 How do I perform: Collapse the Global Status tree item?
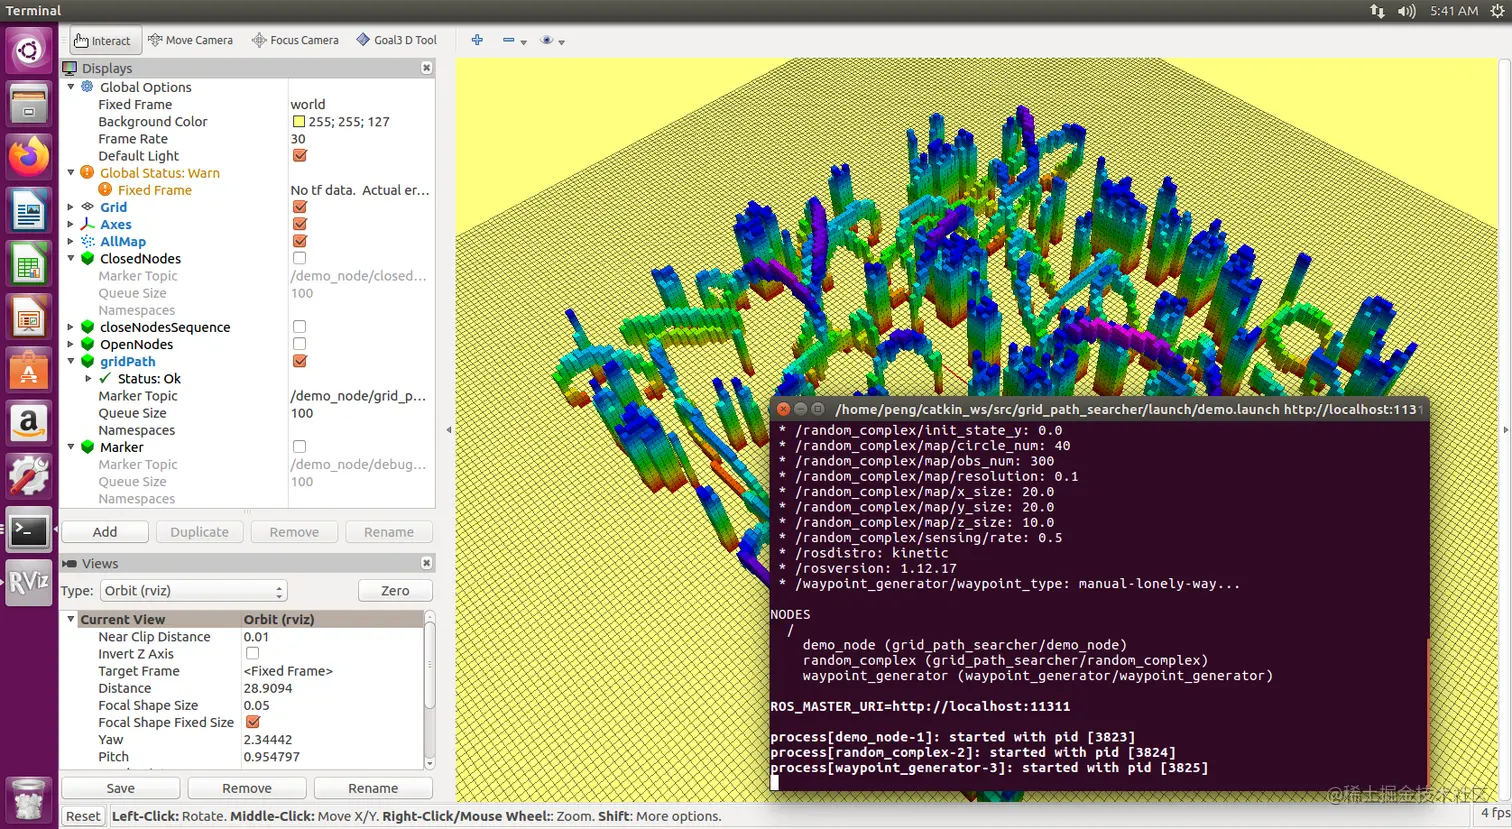tap(71, 173)
